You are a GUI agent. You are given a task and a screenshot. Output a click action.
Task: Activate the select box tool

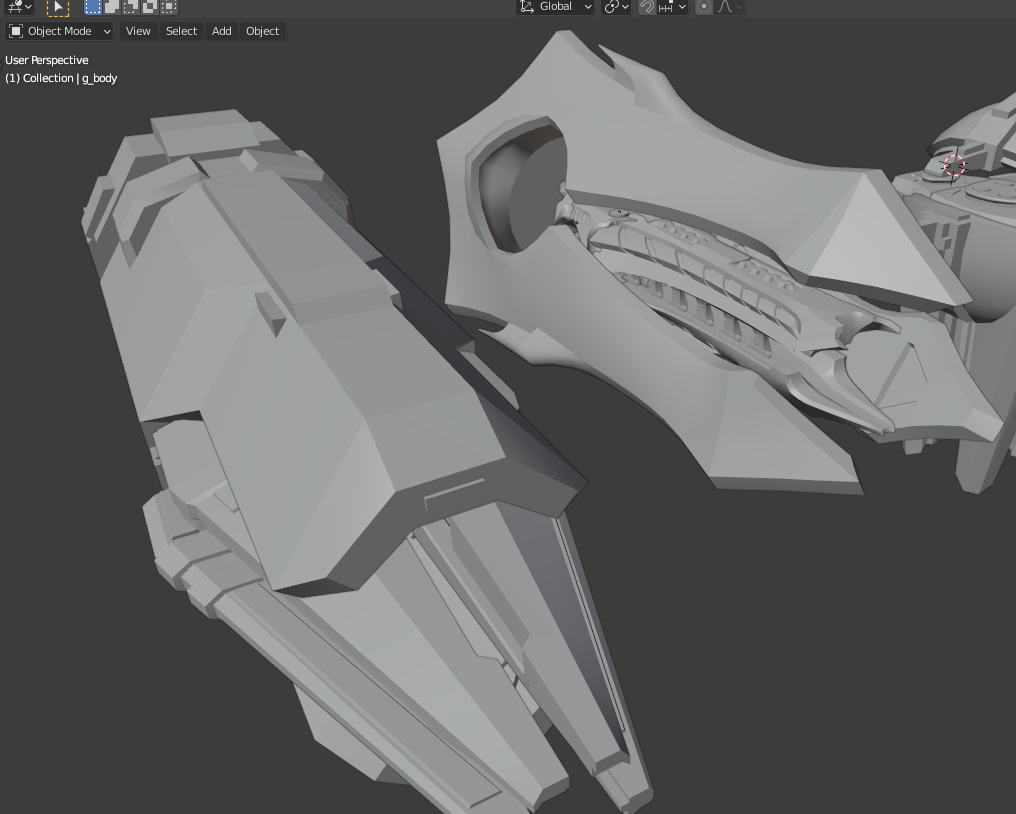58,7
